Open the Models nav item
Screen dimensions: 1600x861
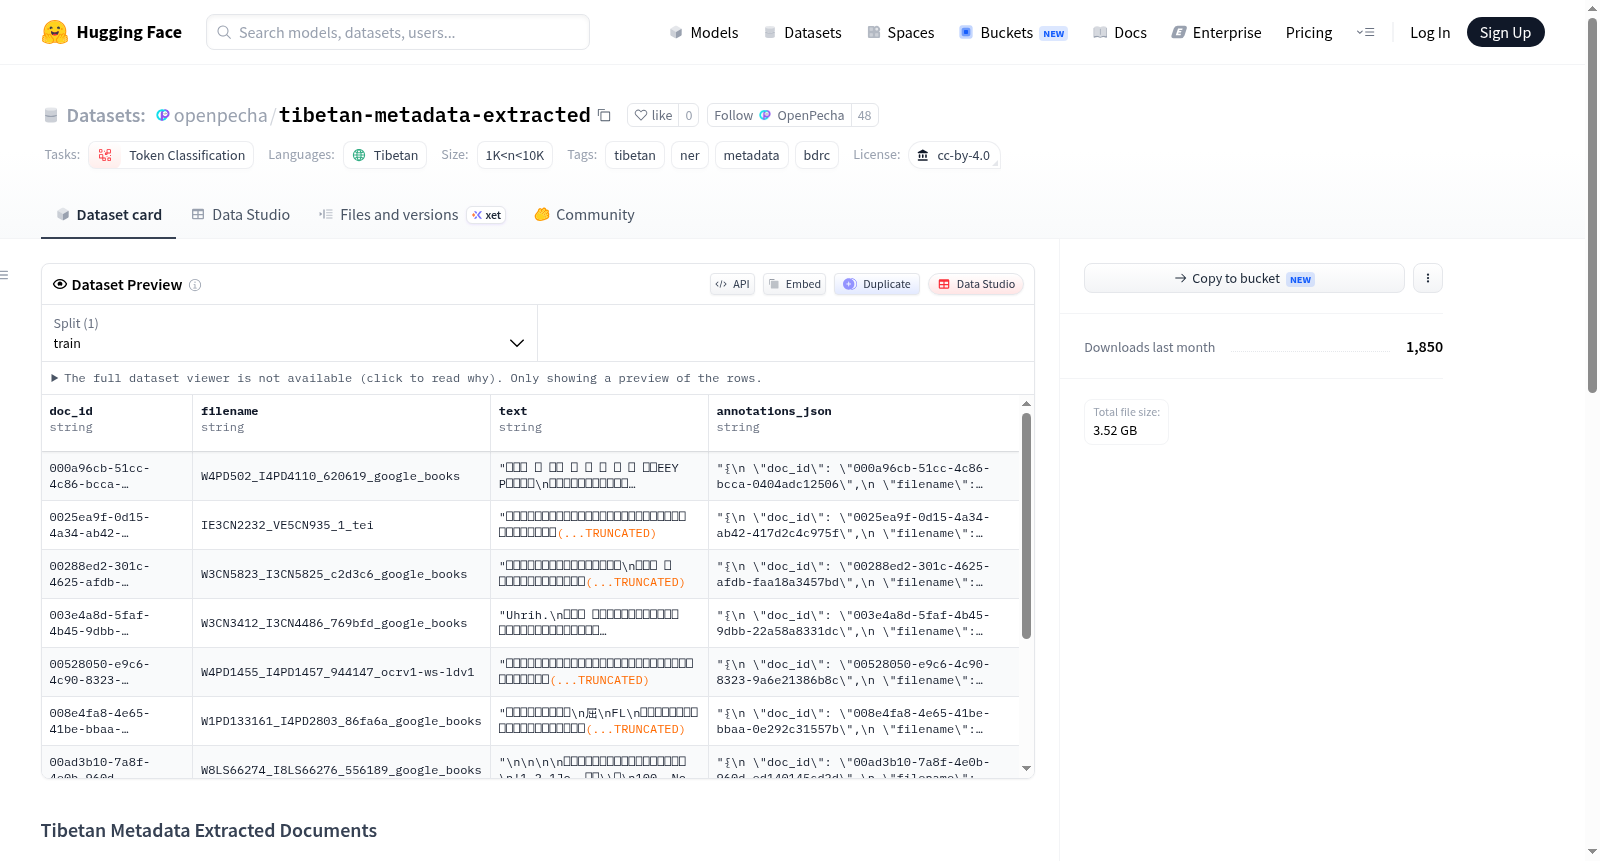704,32
